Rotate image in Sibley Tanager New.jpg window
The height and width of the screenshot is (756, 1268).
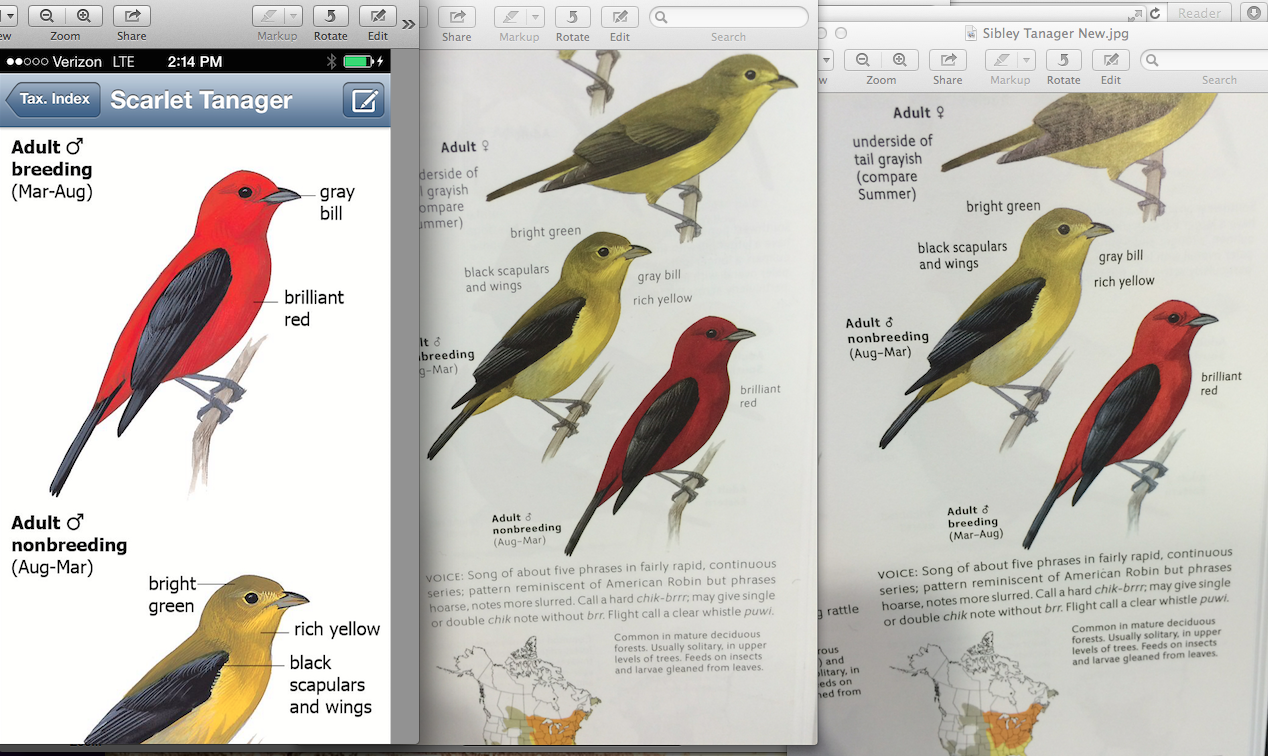1063,60
